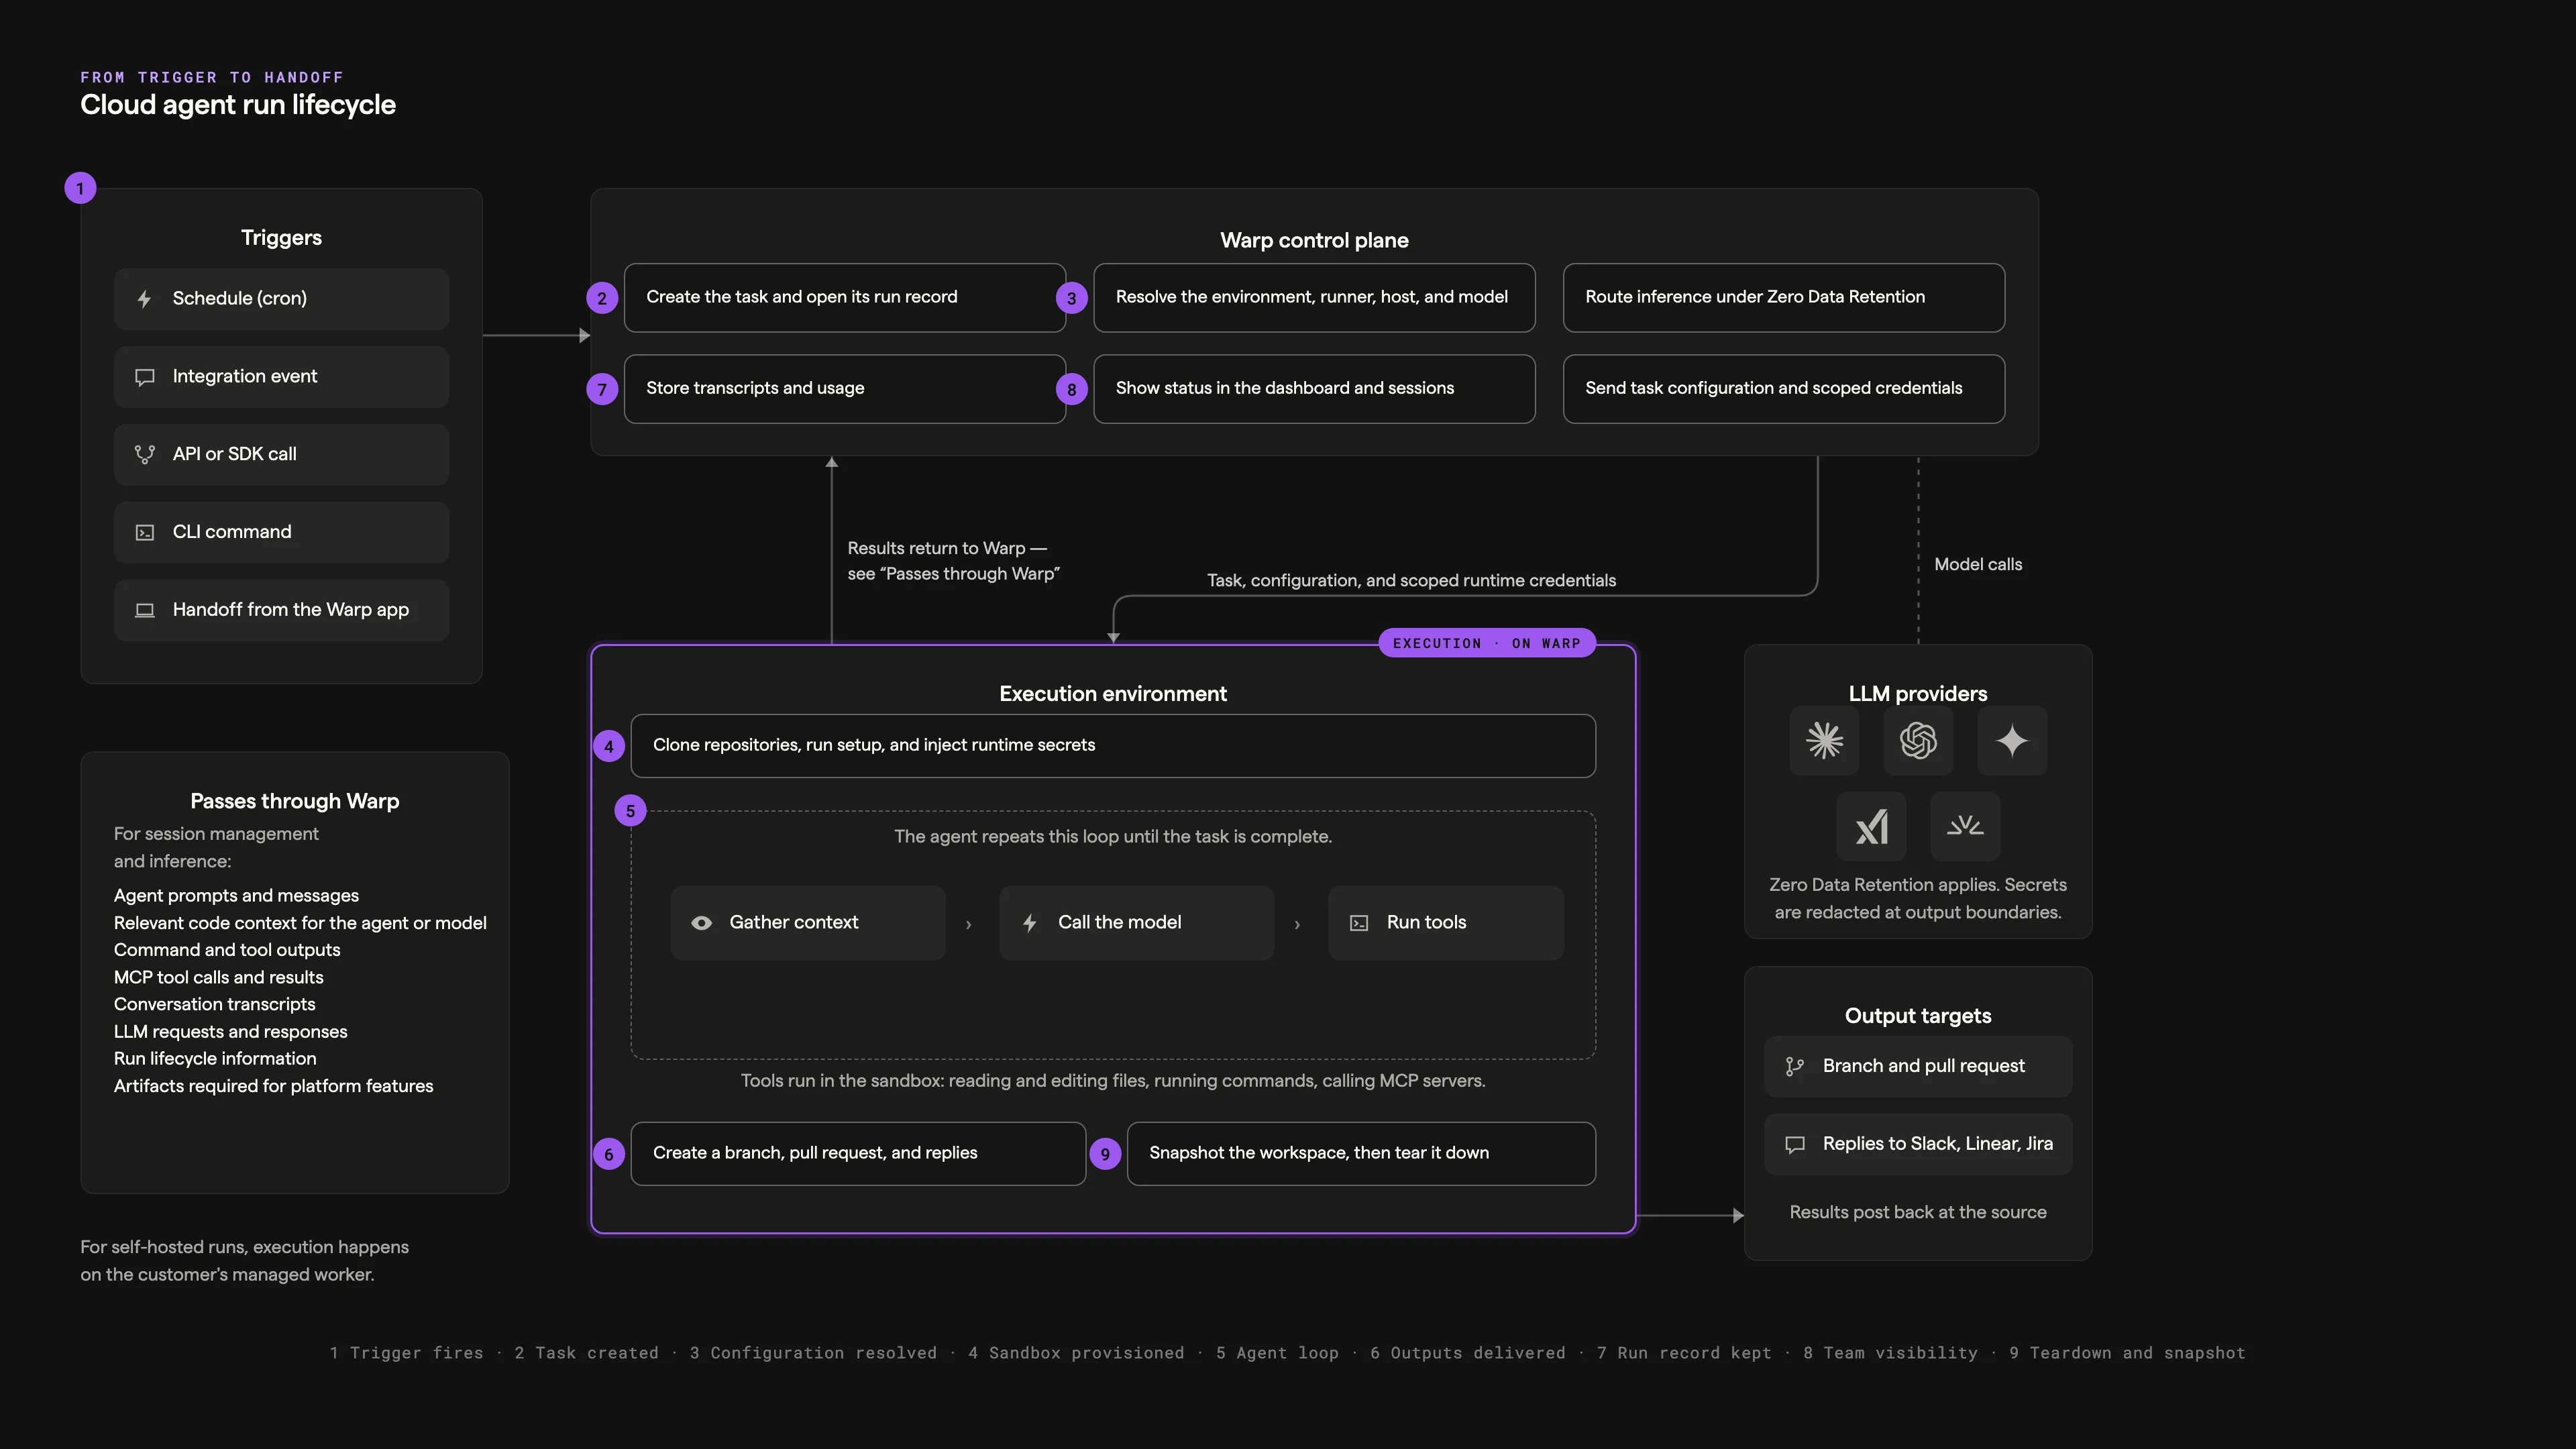Click the chat bubble icon beside Integration event

[144, 377]
